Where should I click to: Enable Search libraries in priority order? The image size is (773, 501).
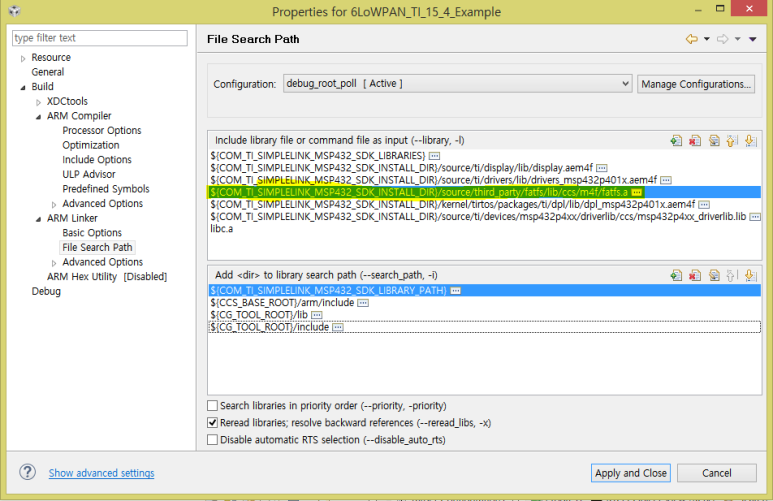click(x=212, y=406)
